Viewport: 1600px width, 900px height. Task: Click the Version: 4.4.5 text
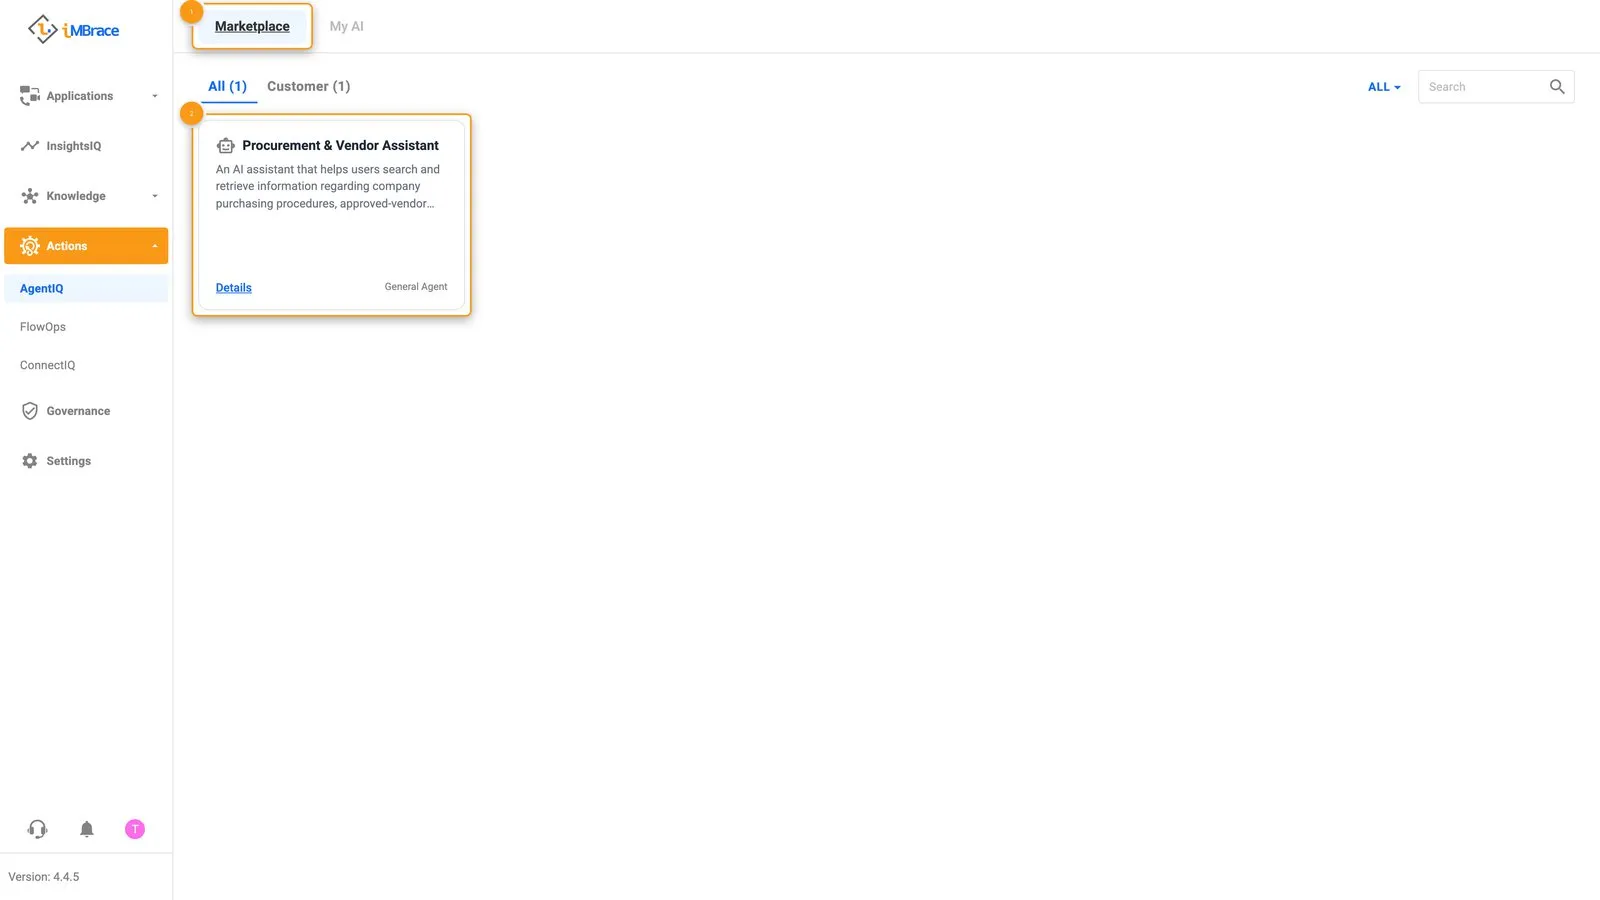click(44, 877)
